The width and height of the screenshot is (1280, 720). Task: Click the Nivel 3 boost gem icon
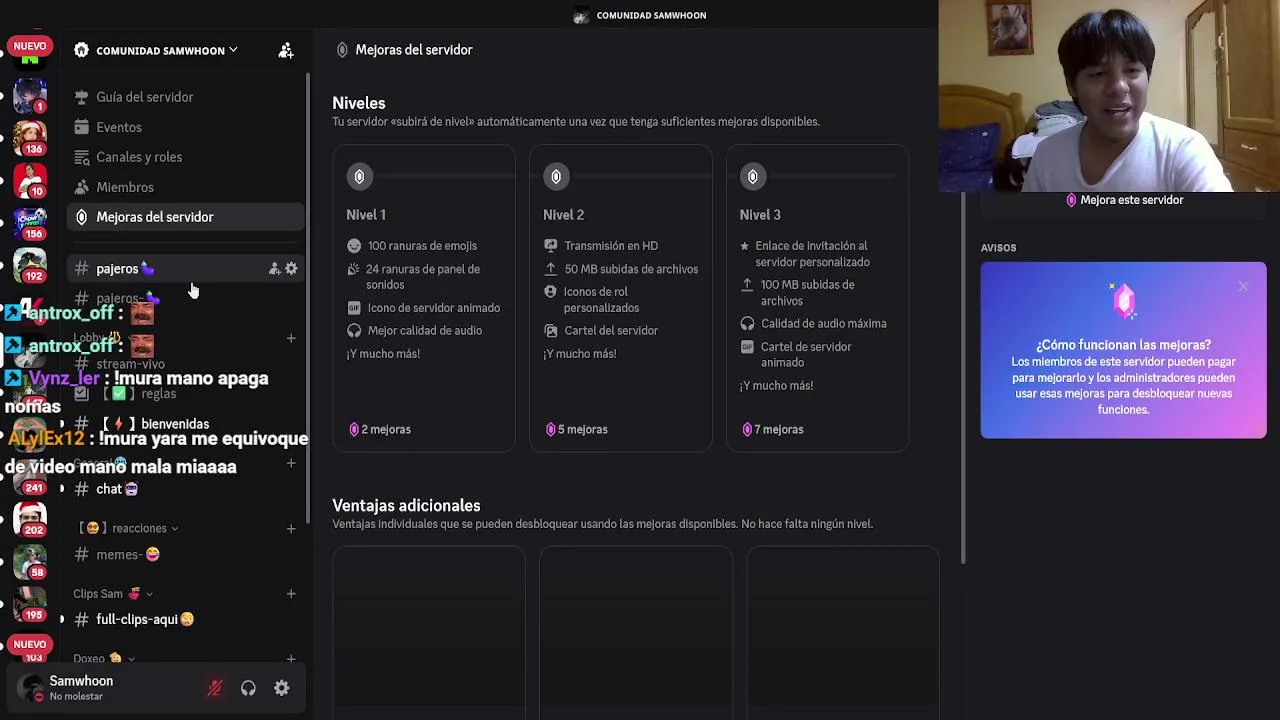(x=753, y=177)
